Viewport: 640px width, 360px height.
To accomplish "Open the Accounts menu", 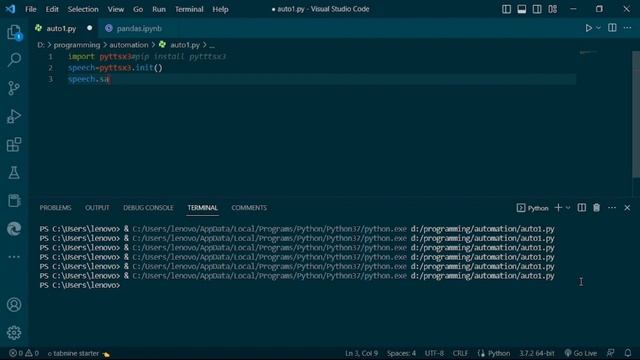I will click(14, 304).
